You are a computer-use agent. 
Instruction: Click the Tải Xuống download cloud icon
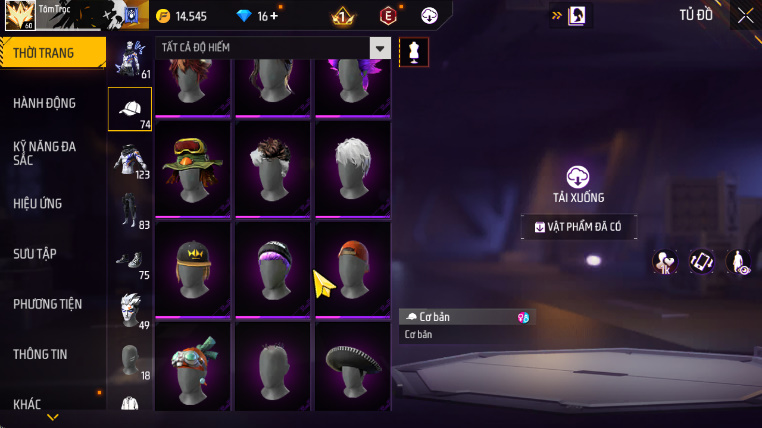point(578,176)
